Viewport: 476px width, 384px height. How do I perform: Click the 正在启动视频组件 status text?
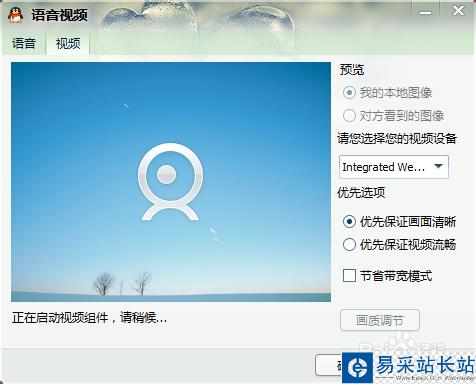coord(89,318)
